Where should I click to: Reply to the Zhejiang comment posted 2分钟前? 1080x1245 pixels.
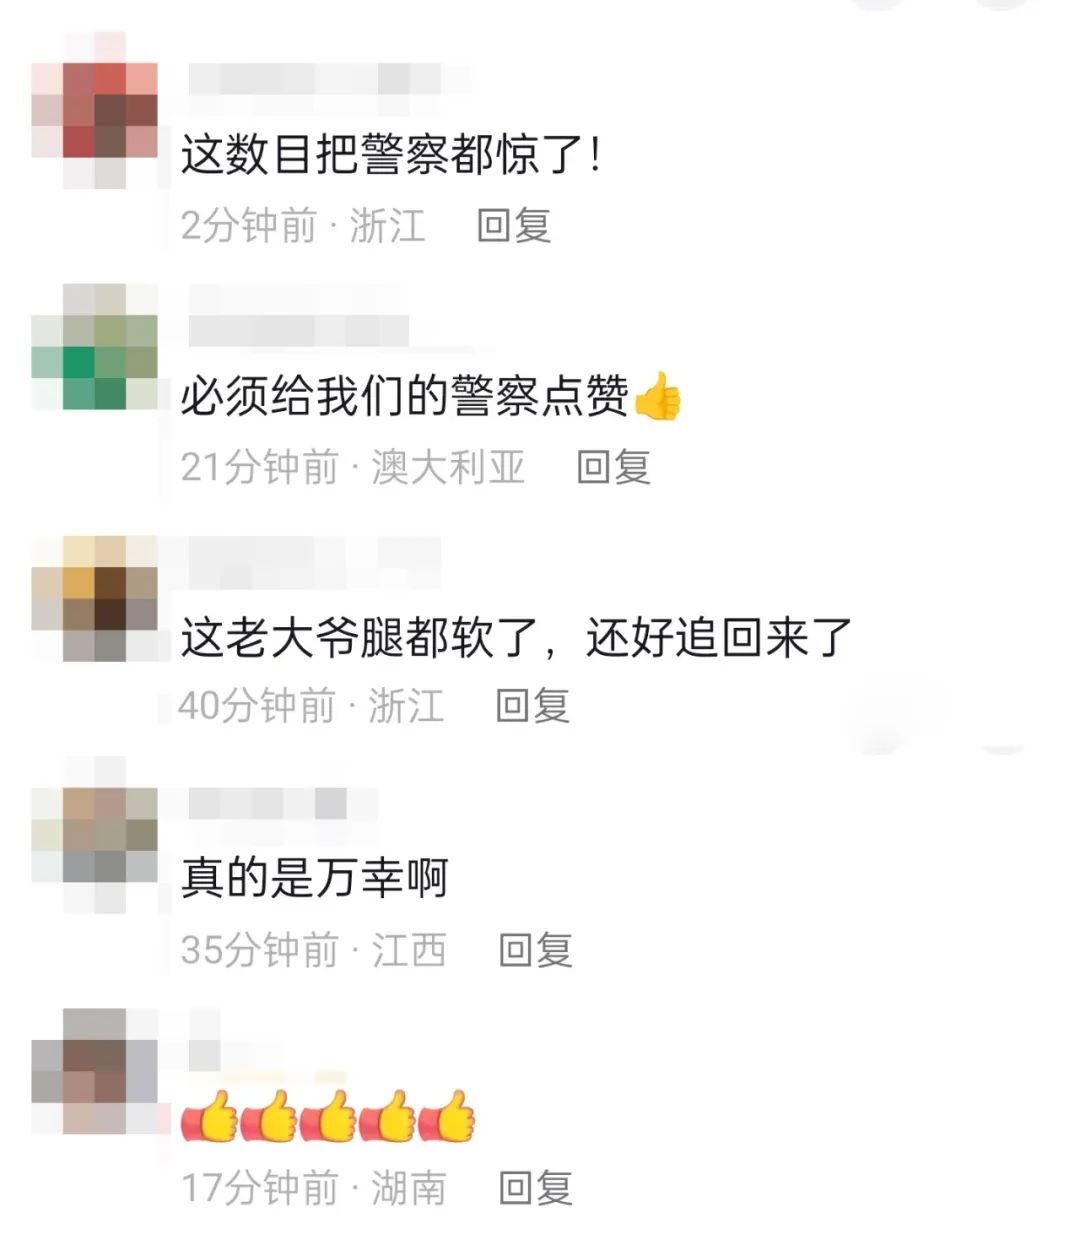(x=514, y=225)
